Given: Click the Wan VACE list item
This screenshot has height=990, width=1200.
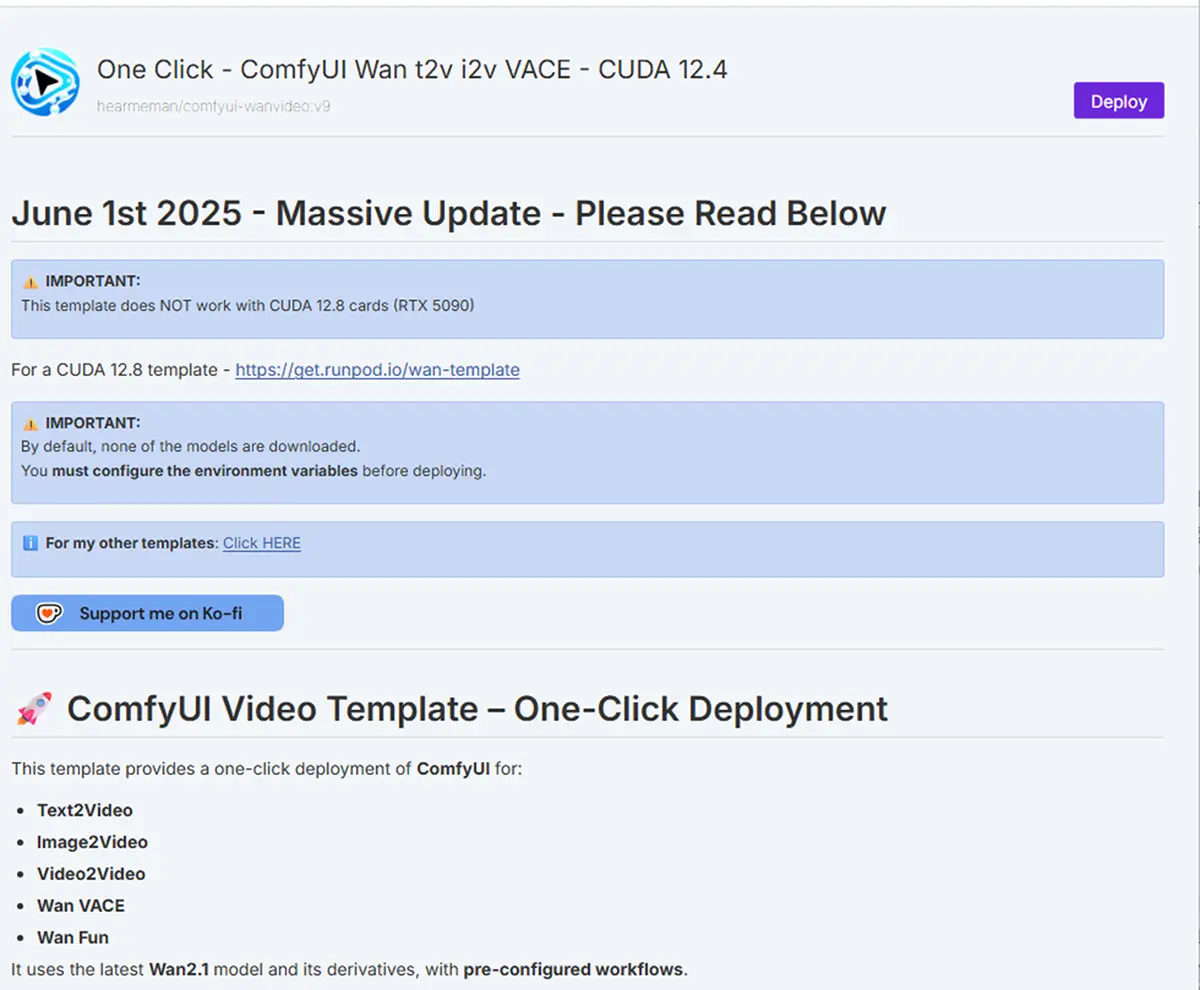Looking at the screenshot, I should 81,906.
